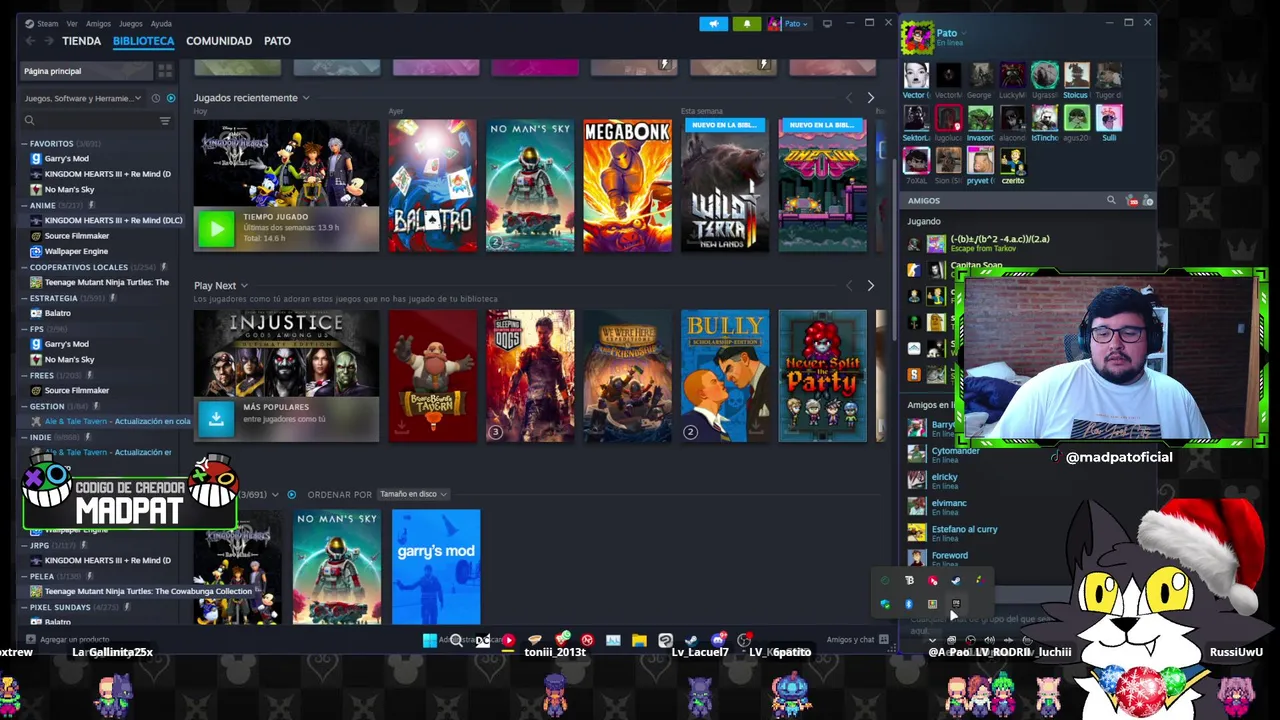
Task: Open File Explorer folder icon on taskbar
Action: click(639, 640)
